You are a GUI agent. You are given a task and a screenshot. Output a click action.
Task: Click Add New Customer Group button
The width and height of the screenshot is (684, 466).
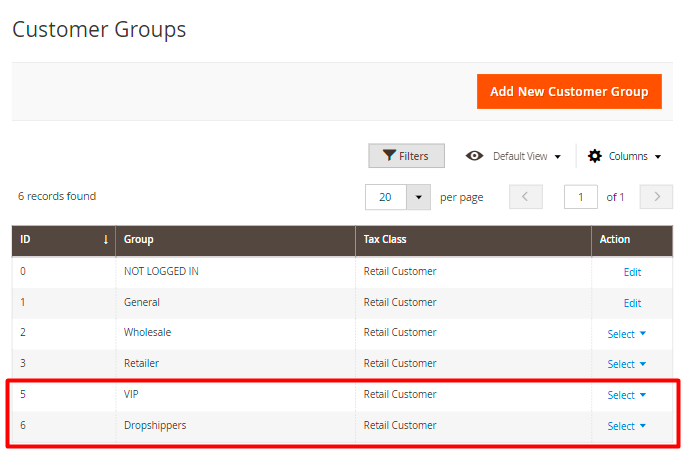569,91
